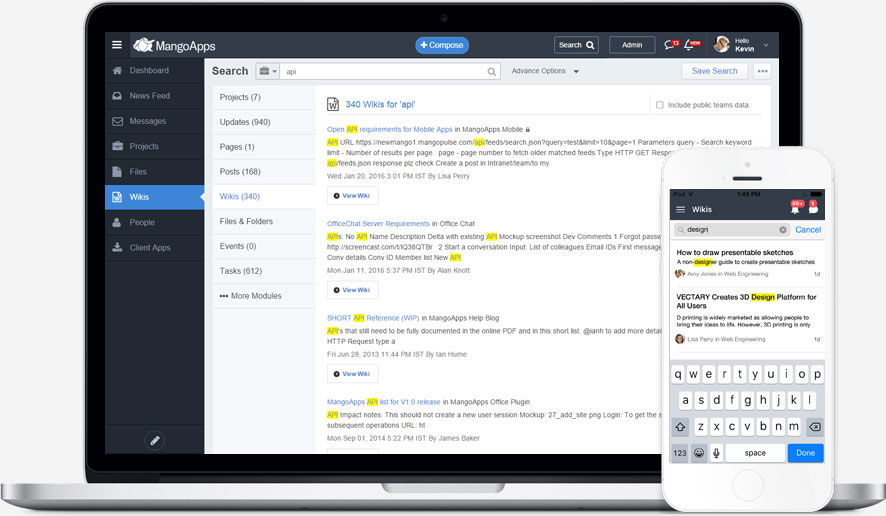Click the Compose button

pos(442,45)
